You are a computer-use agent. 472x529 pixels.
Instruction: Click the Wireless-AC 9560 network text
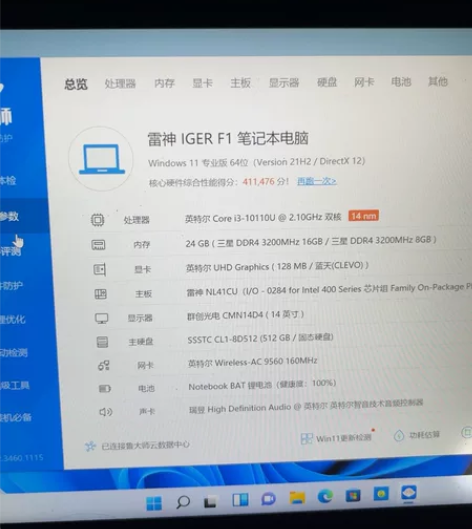pos(252,362)
